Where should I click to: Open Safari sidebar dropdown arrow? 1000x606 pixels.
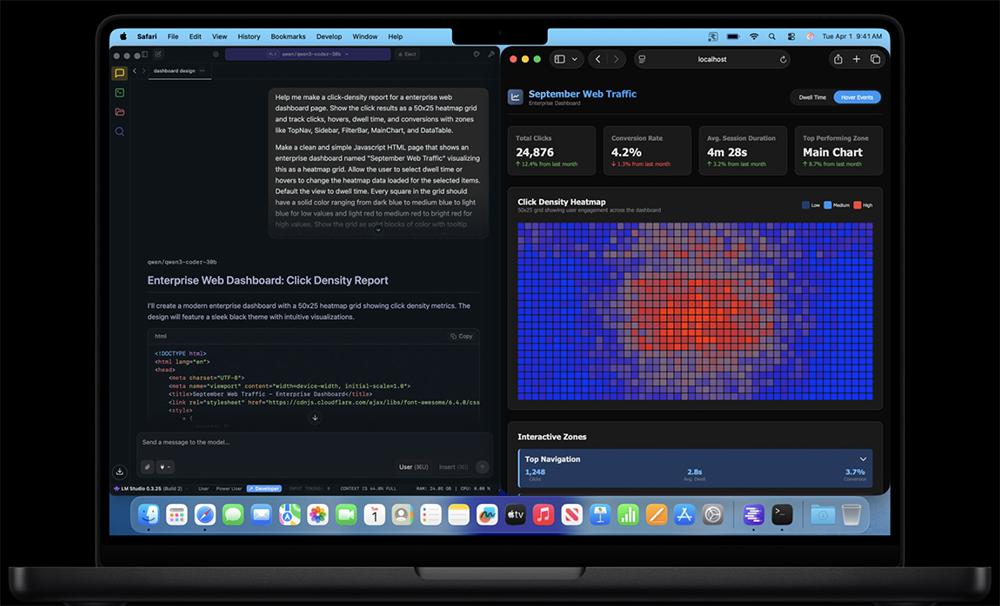pos(574,59)
